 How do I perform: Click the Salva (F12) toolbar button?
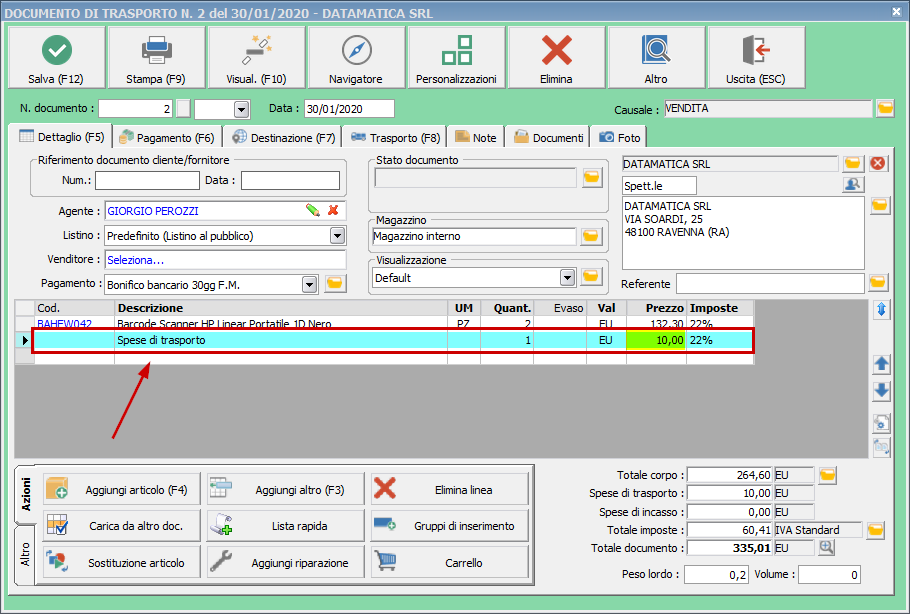click(x=56, y=58)
